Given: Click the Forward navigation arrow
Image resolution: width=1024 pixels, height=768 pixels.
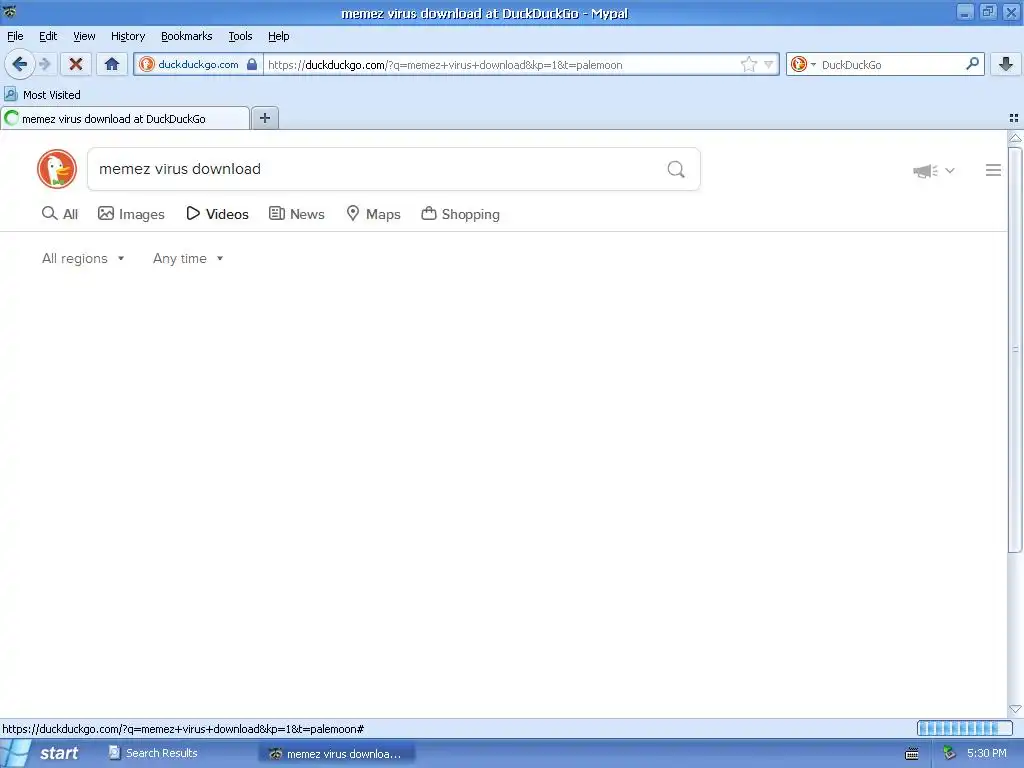Looking at the screenshot, I should click(45, 64).
